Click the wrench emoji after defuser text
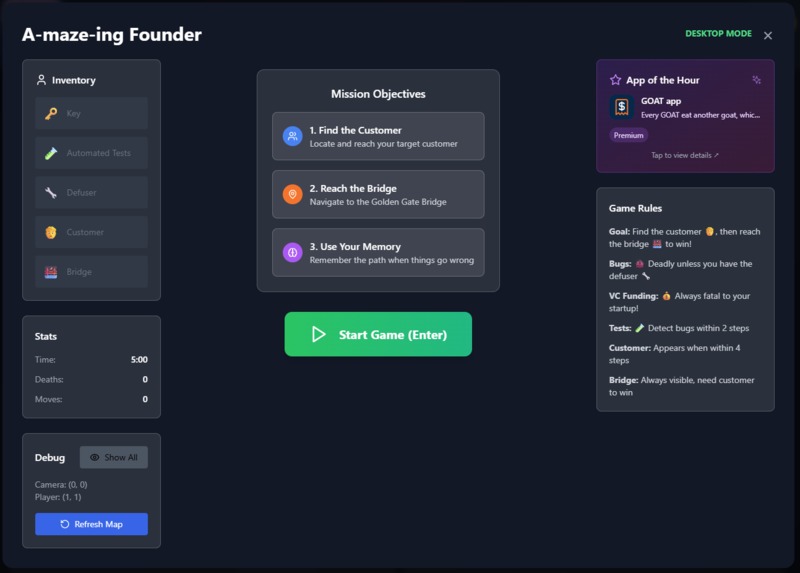This screenshot has height=573, width=800. (646, 276)
